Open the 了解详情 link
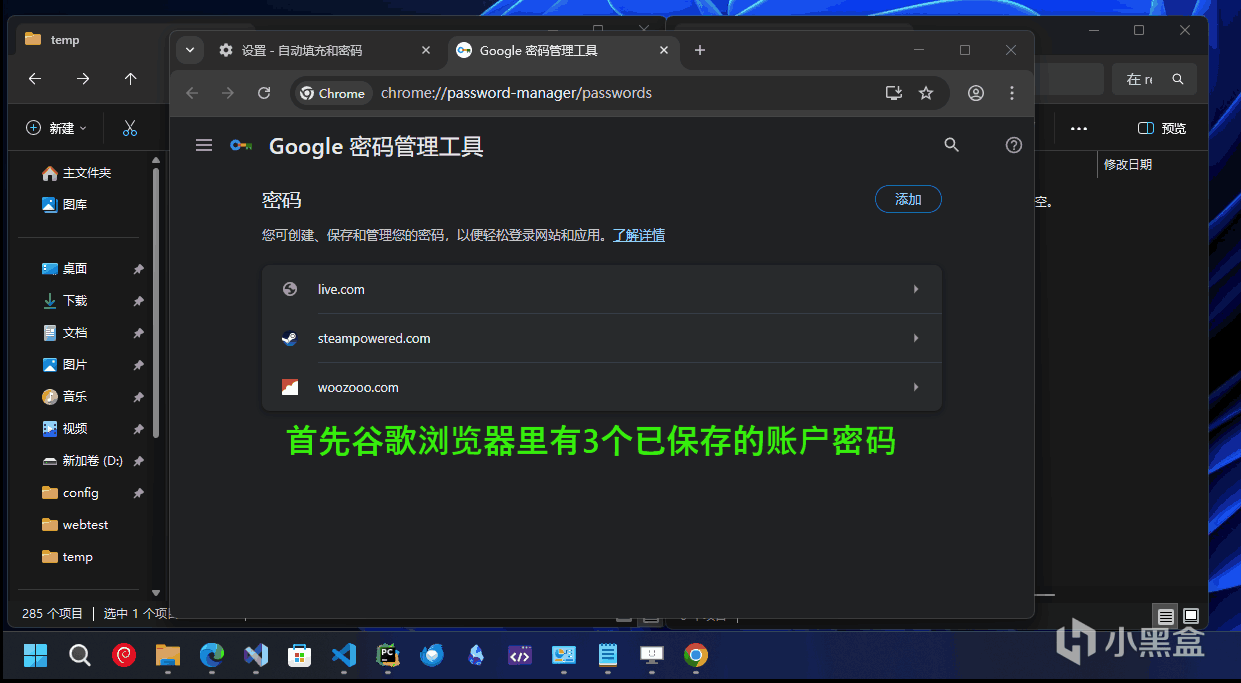Screen dimensions: 1241x683 pyautogui.click(x=639, y=234)
